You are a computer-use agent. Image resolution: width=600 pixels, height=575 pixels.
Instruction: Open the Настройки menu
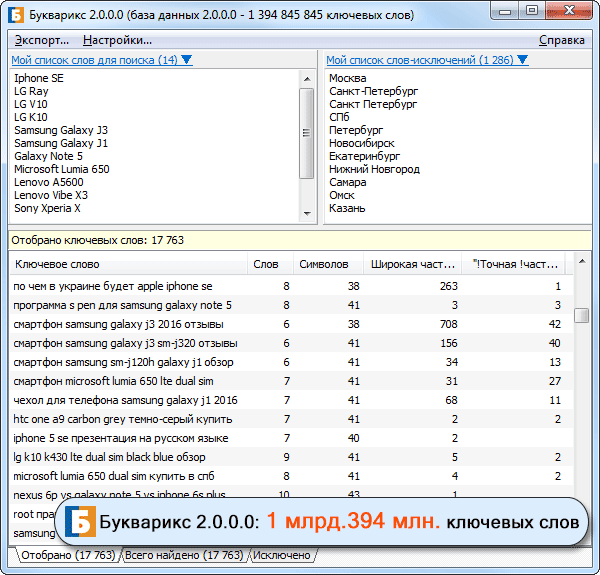pyautogui.click(x=117, y=40)
